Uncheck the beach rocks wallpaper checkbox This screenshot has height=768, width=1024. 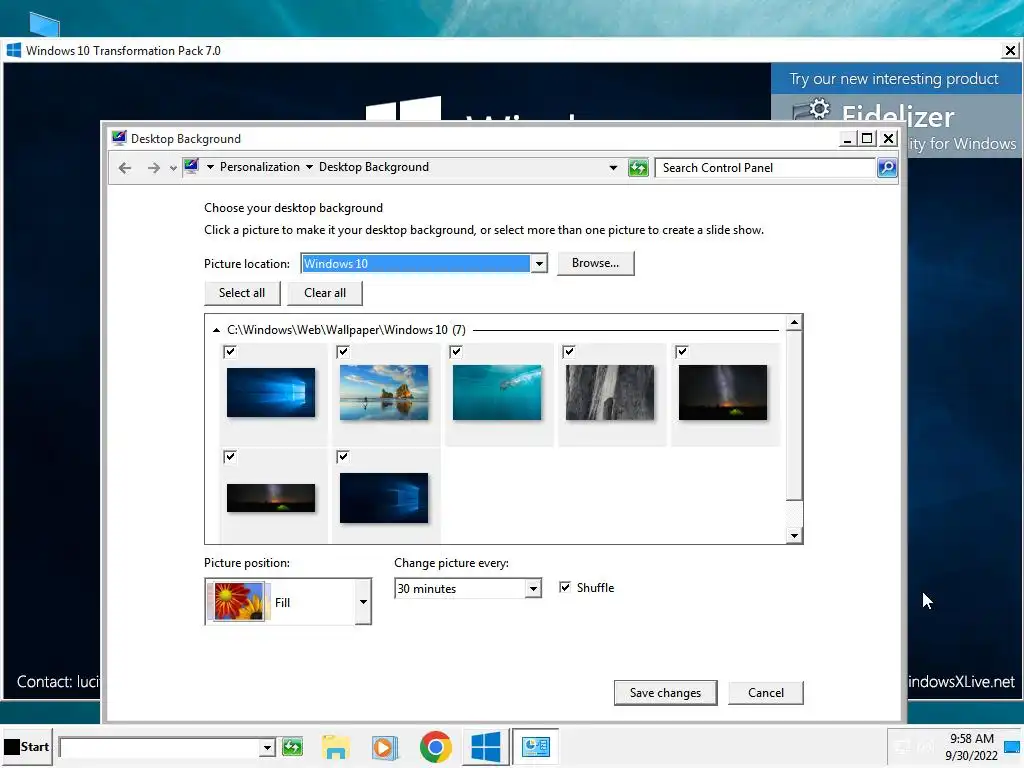tap(343, 352)
